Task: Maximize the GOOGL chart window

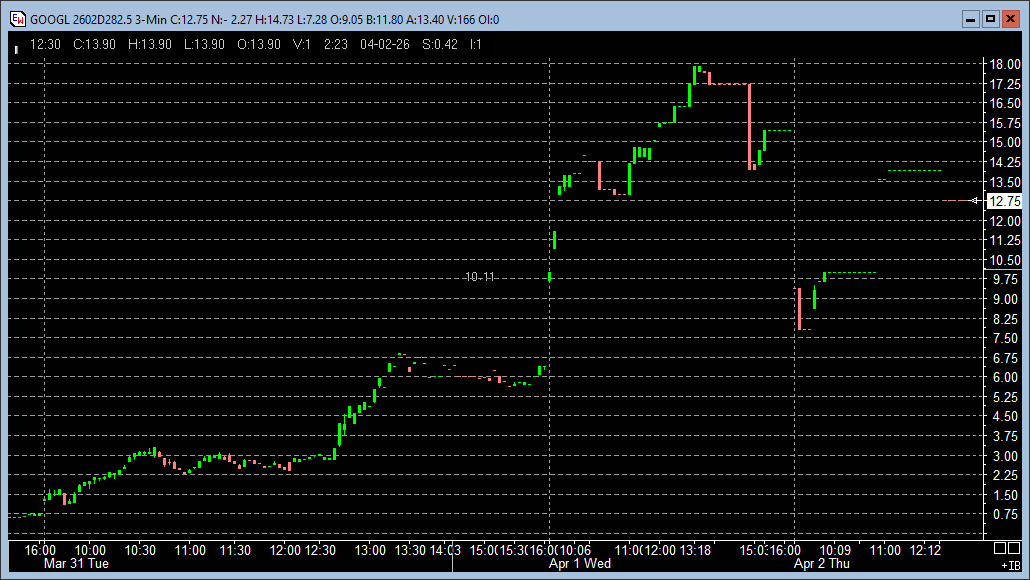Action: 990,19
